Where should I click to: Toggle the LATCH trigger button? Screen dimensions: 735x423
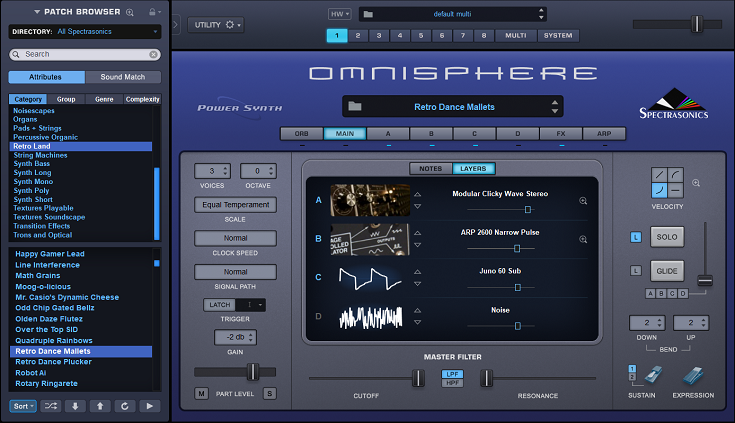click(x=219, y=305)
